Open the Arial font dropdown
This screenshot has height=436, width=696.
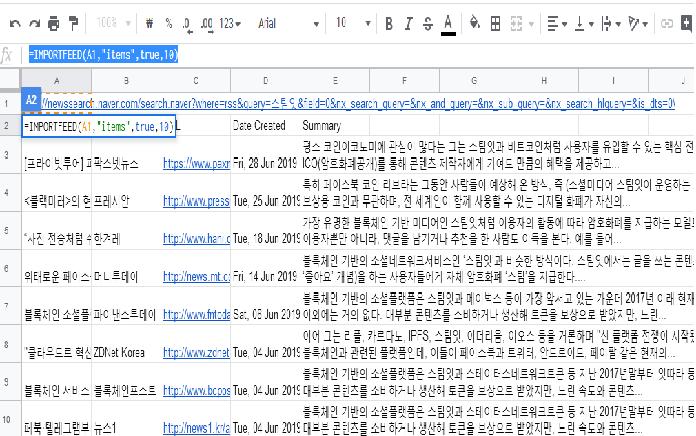288,23
